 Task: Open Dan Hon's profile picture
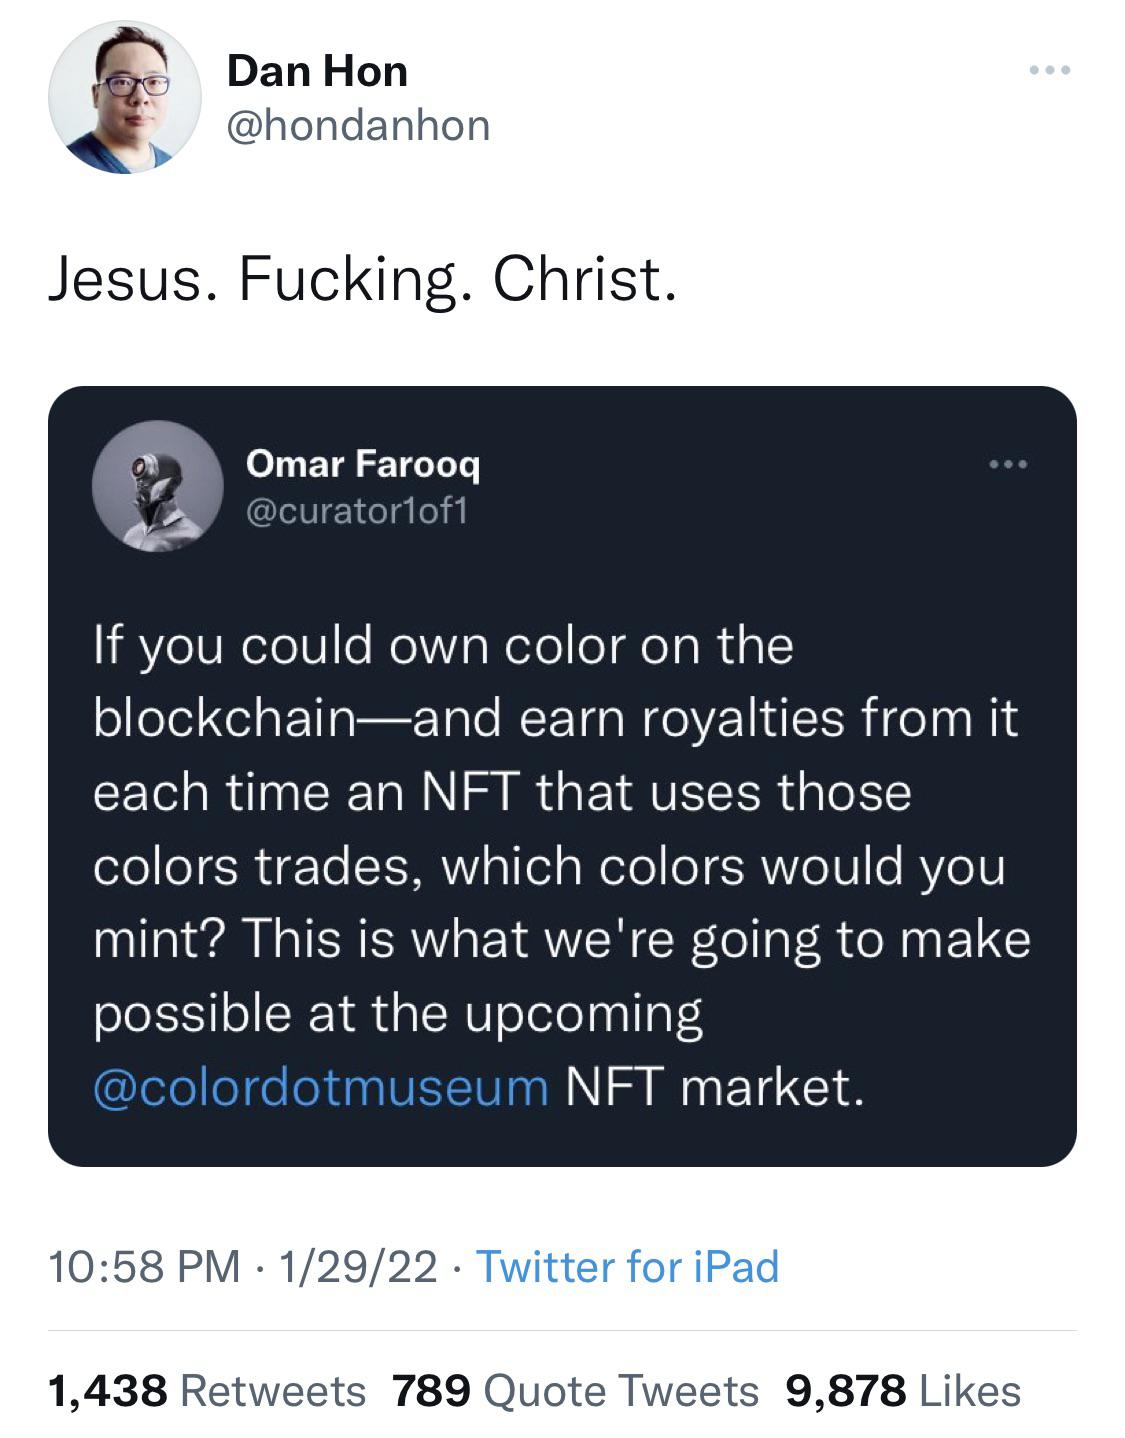[x=125, y=98]
